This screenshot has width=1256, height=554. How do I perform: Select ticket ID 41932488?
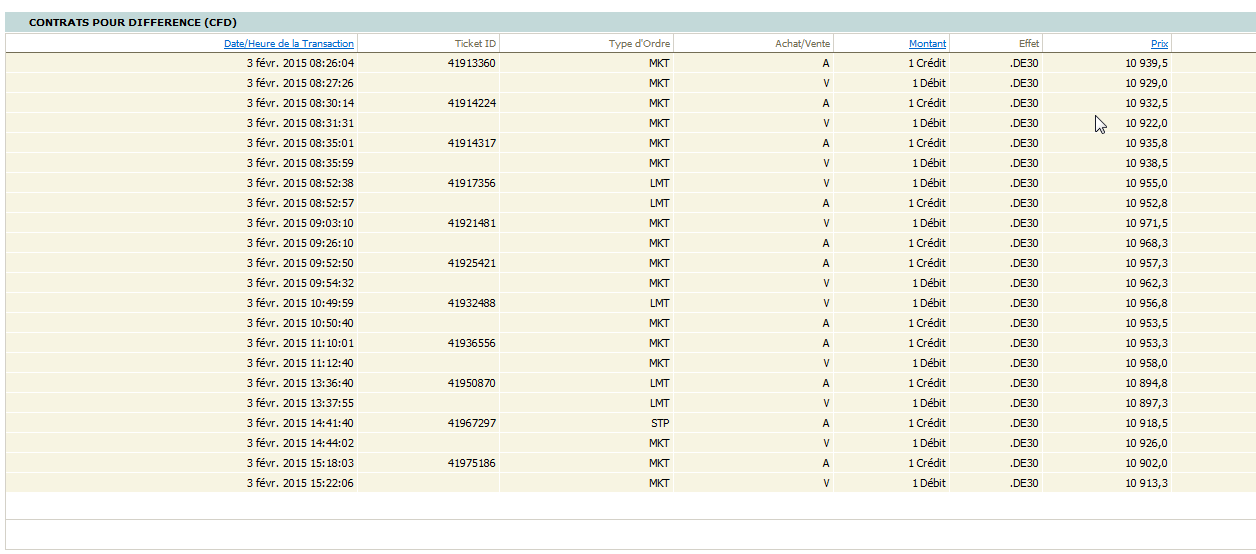tap(472, 303)
